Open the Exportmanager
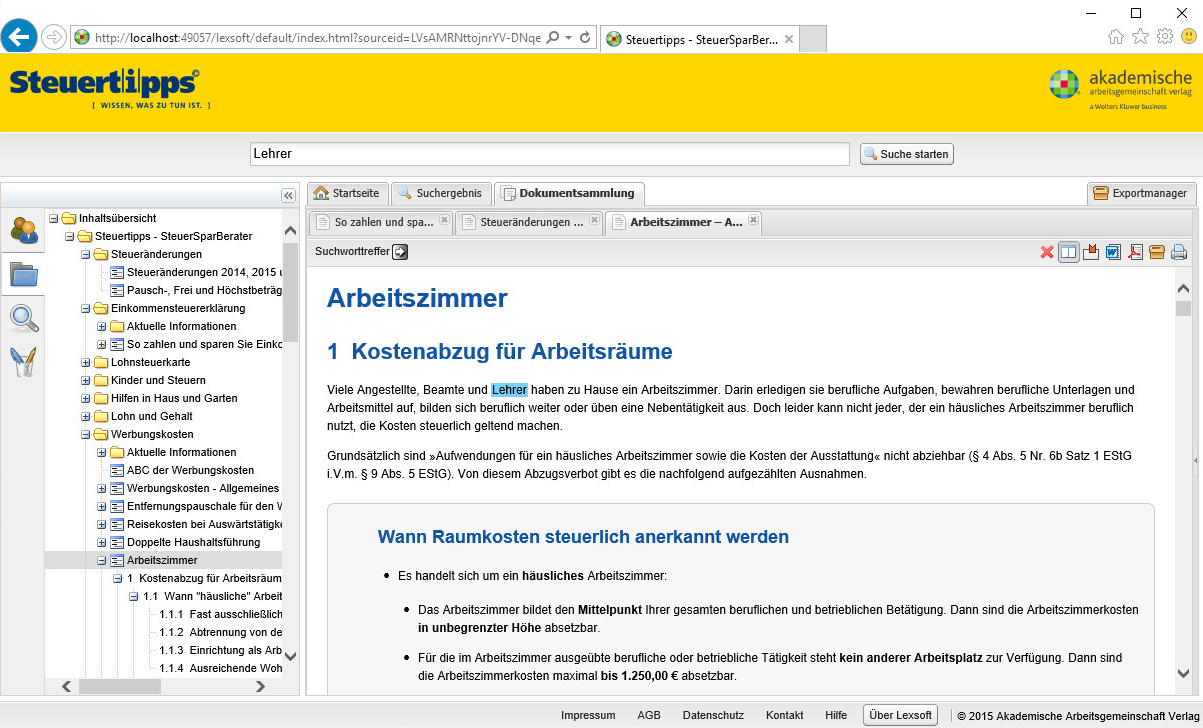 coord(1141,193)
